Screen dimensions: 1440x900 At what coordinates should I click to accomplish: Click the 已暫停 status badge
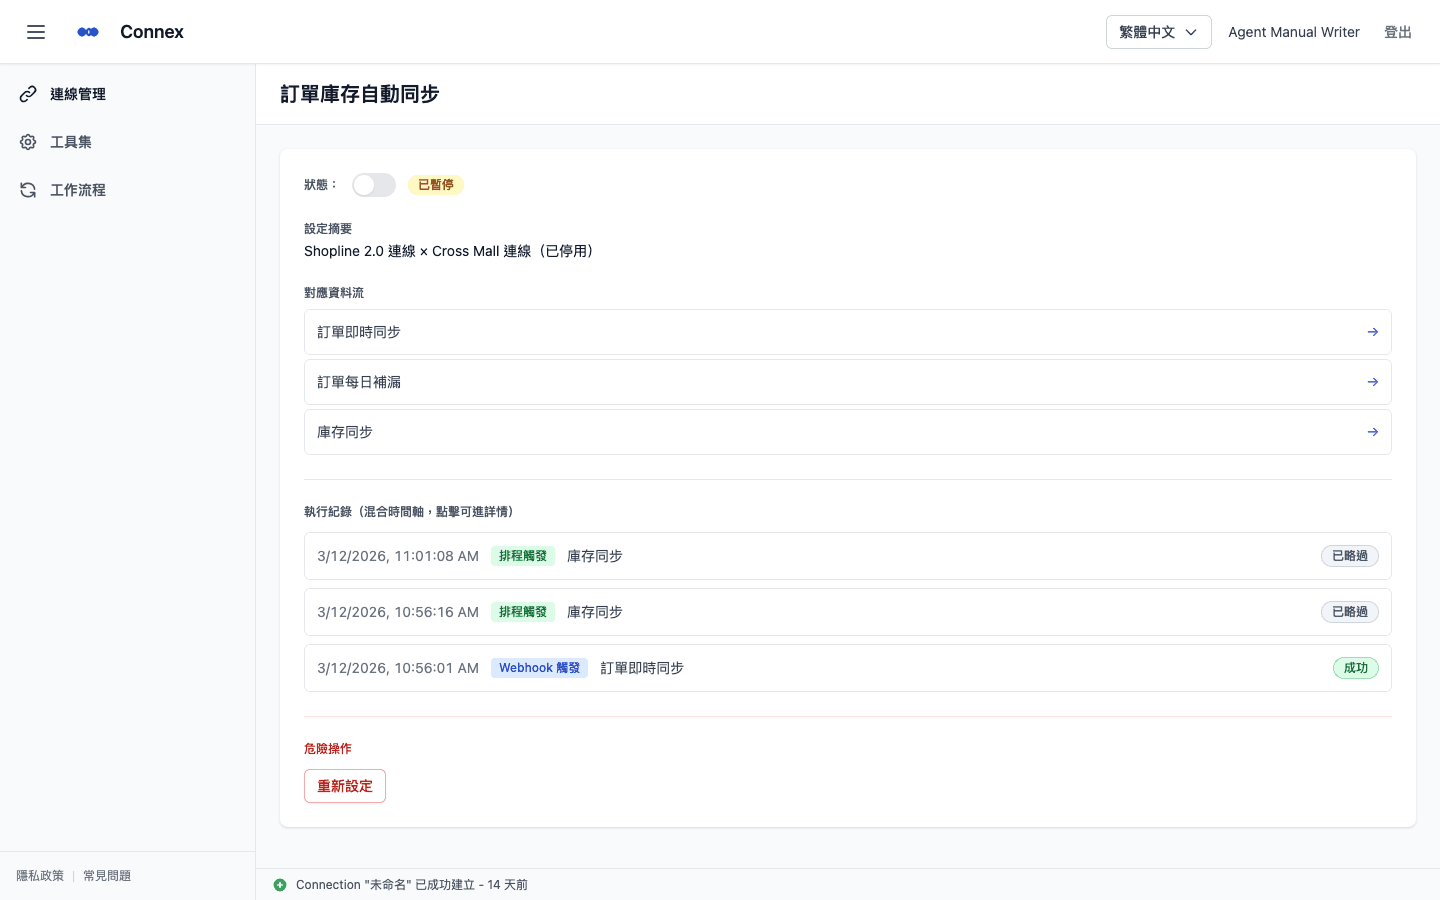point(436,185)
